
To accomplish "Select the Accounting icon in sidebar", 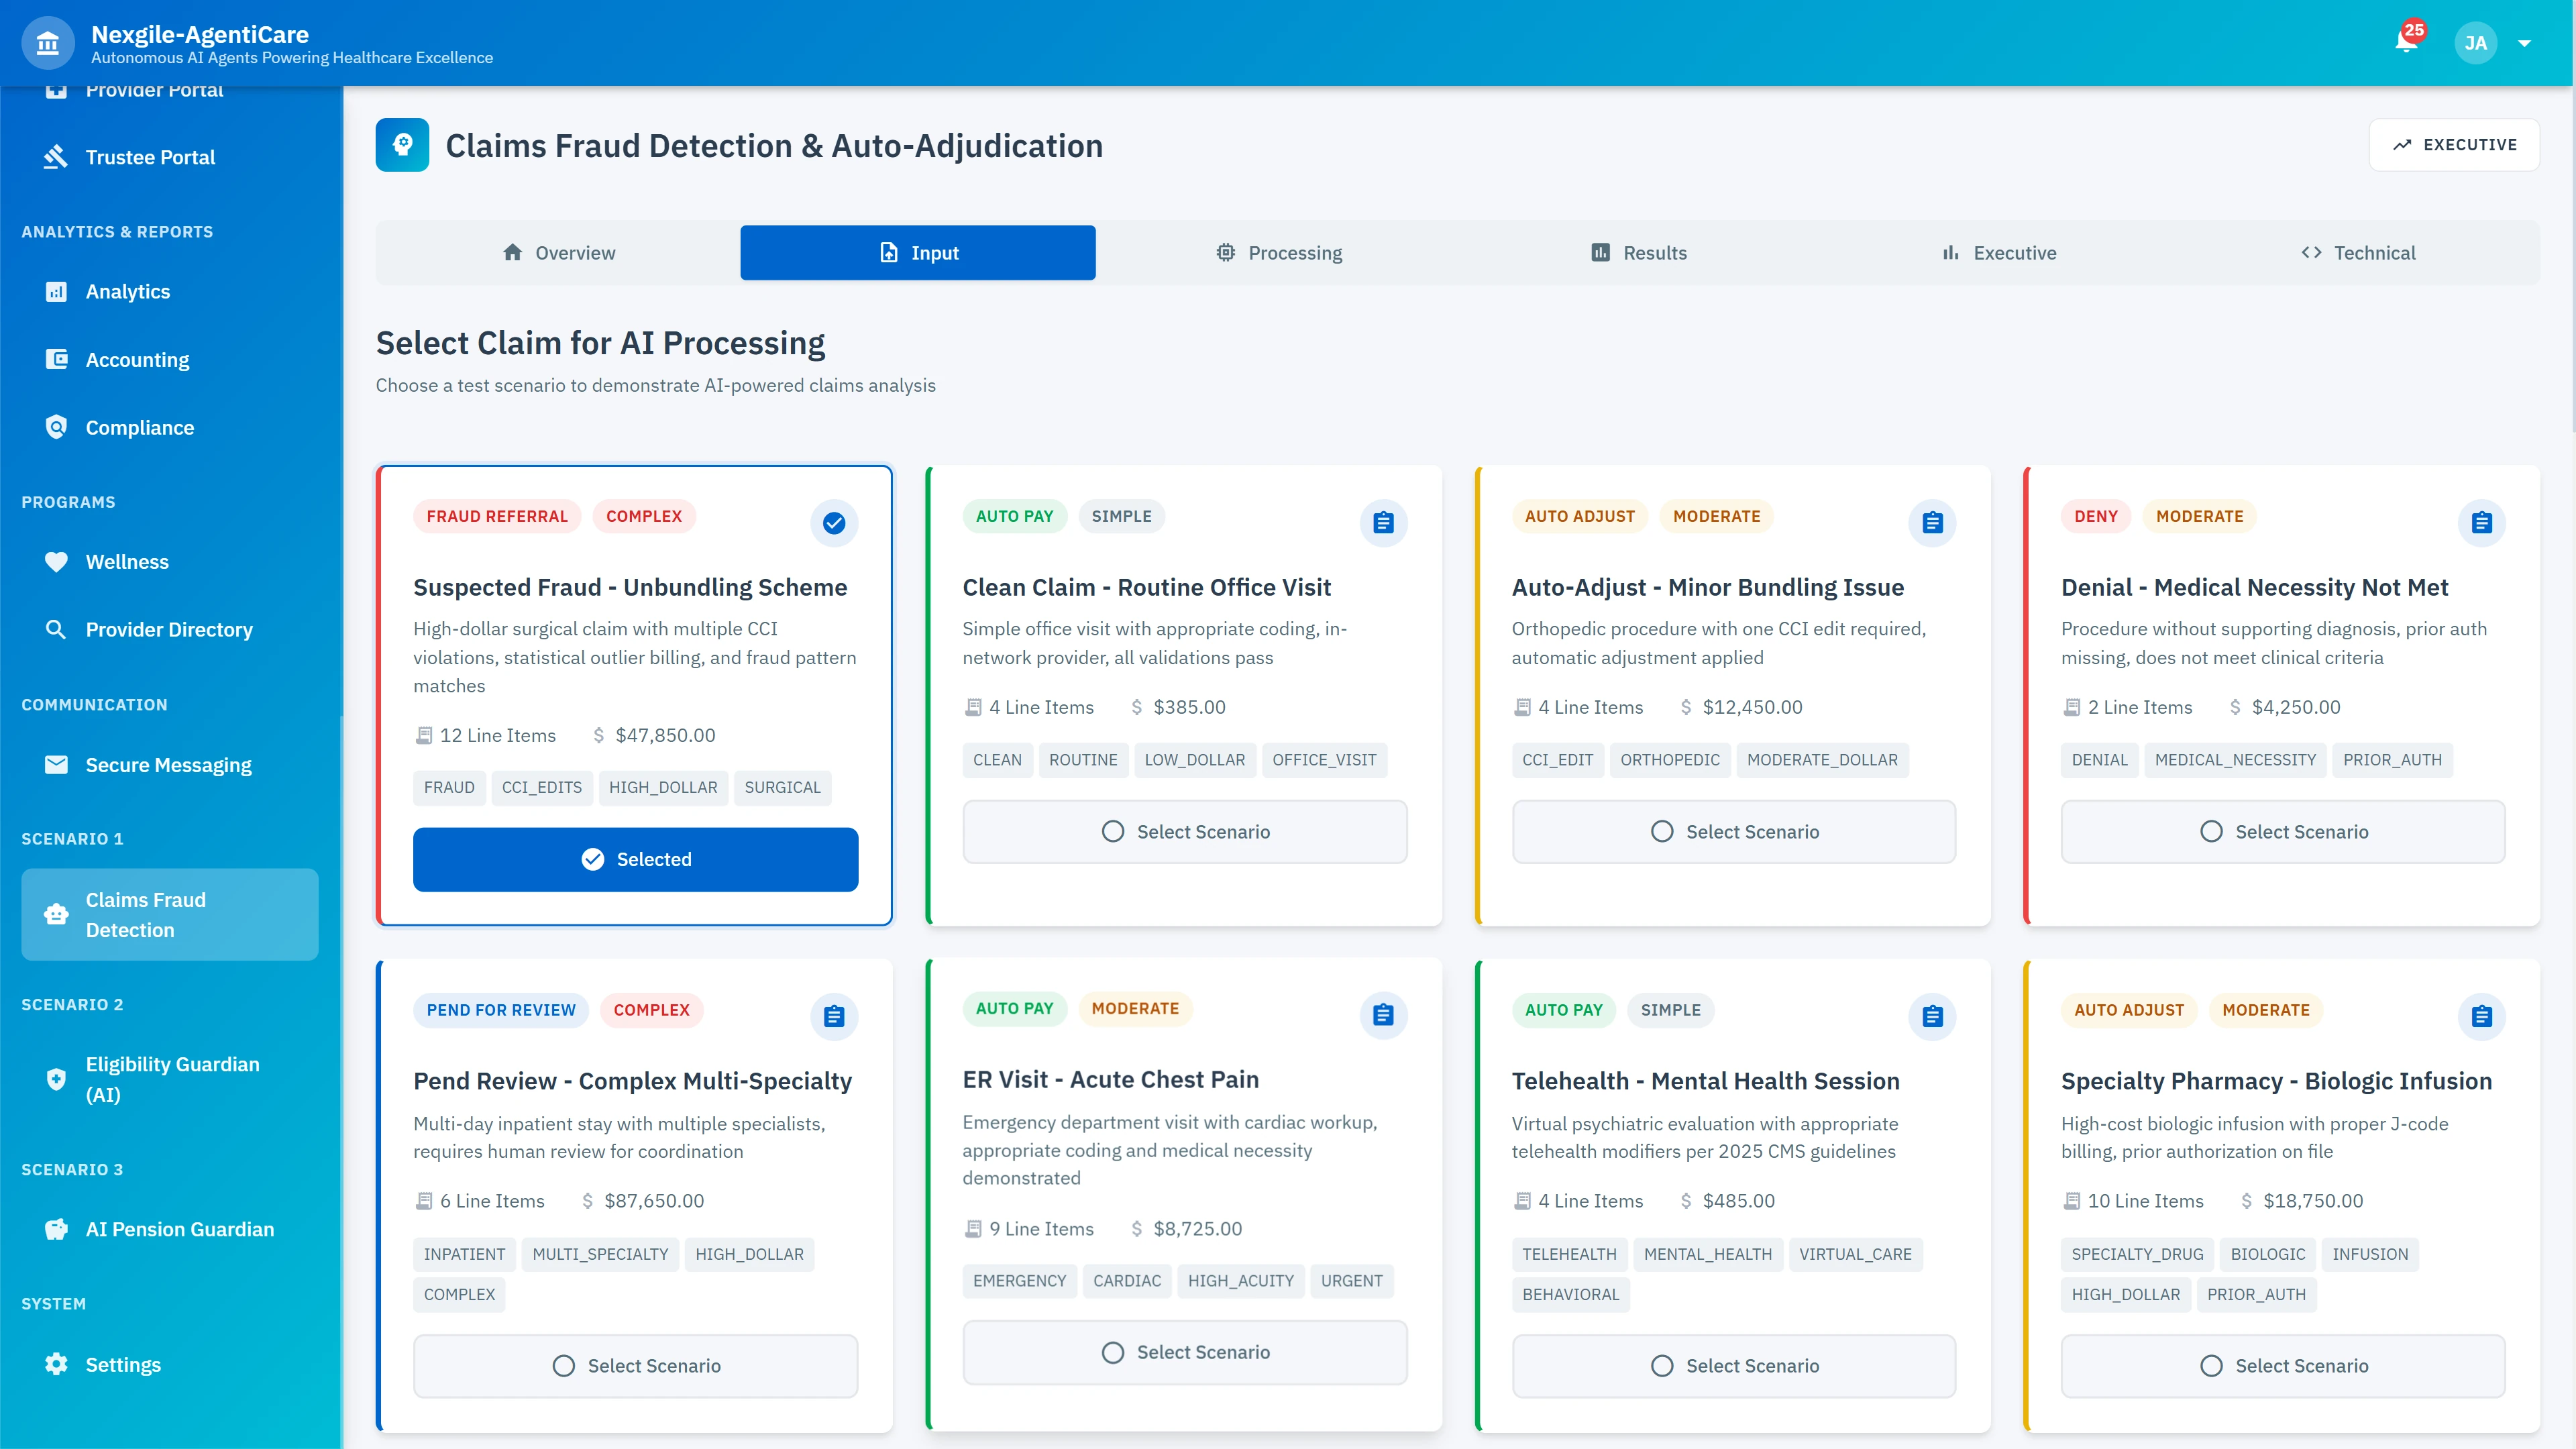I will tap(56, 359).
